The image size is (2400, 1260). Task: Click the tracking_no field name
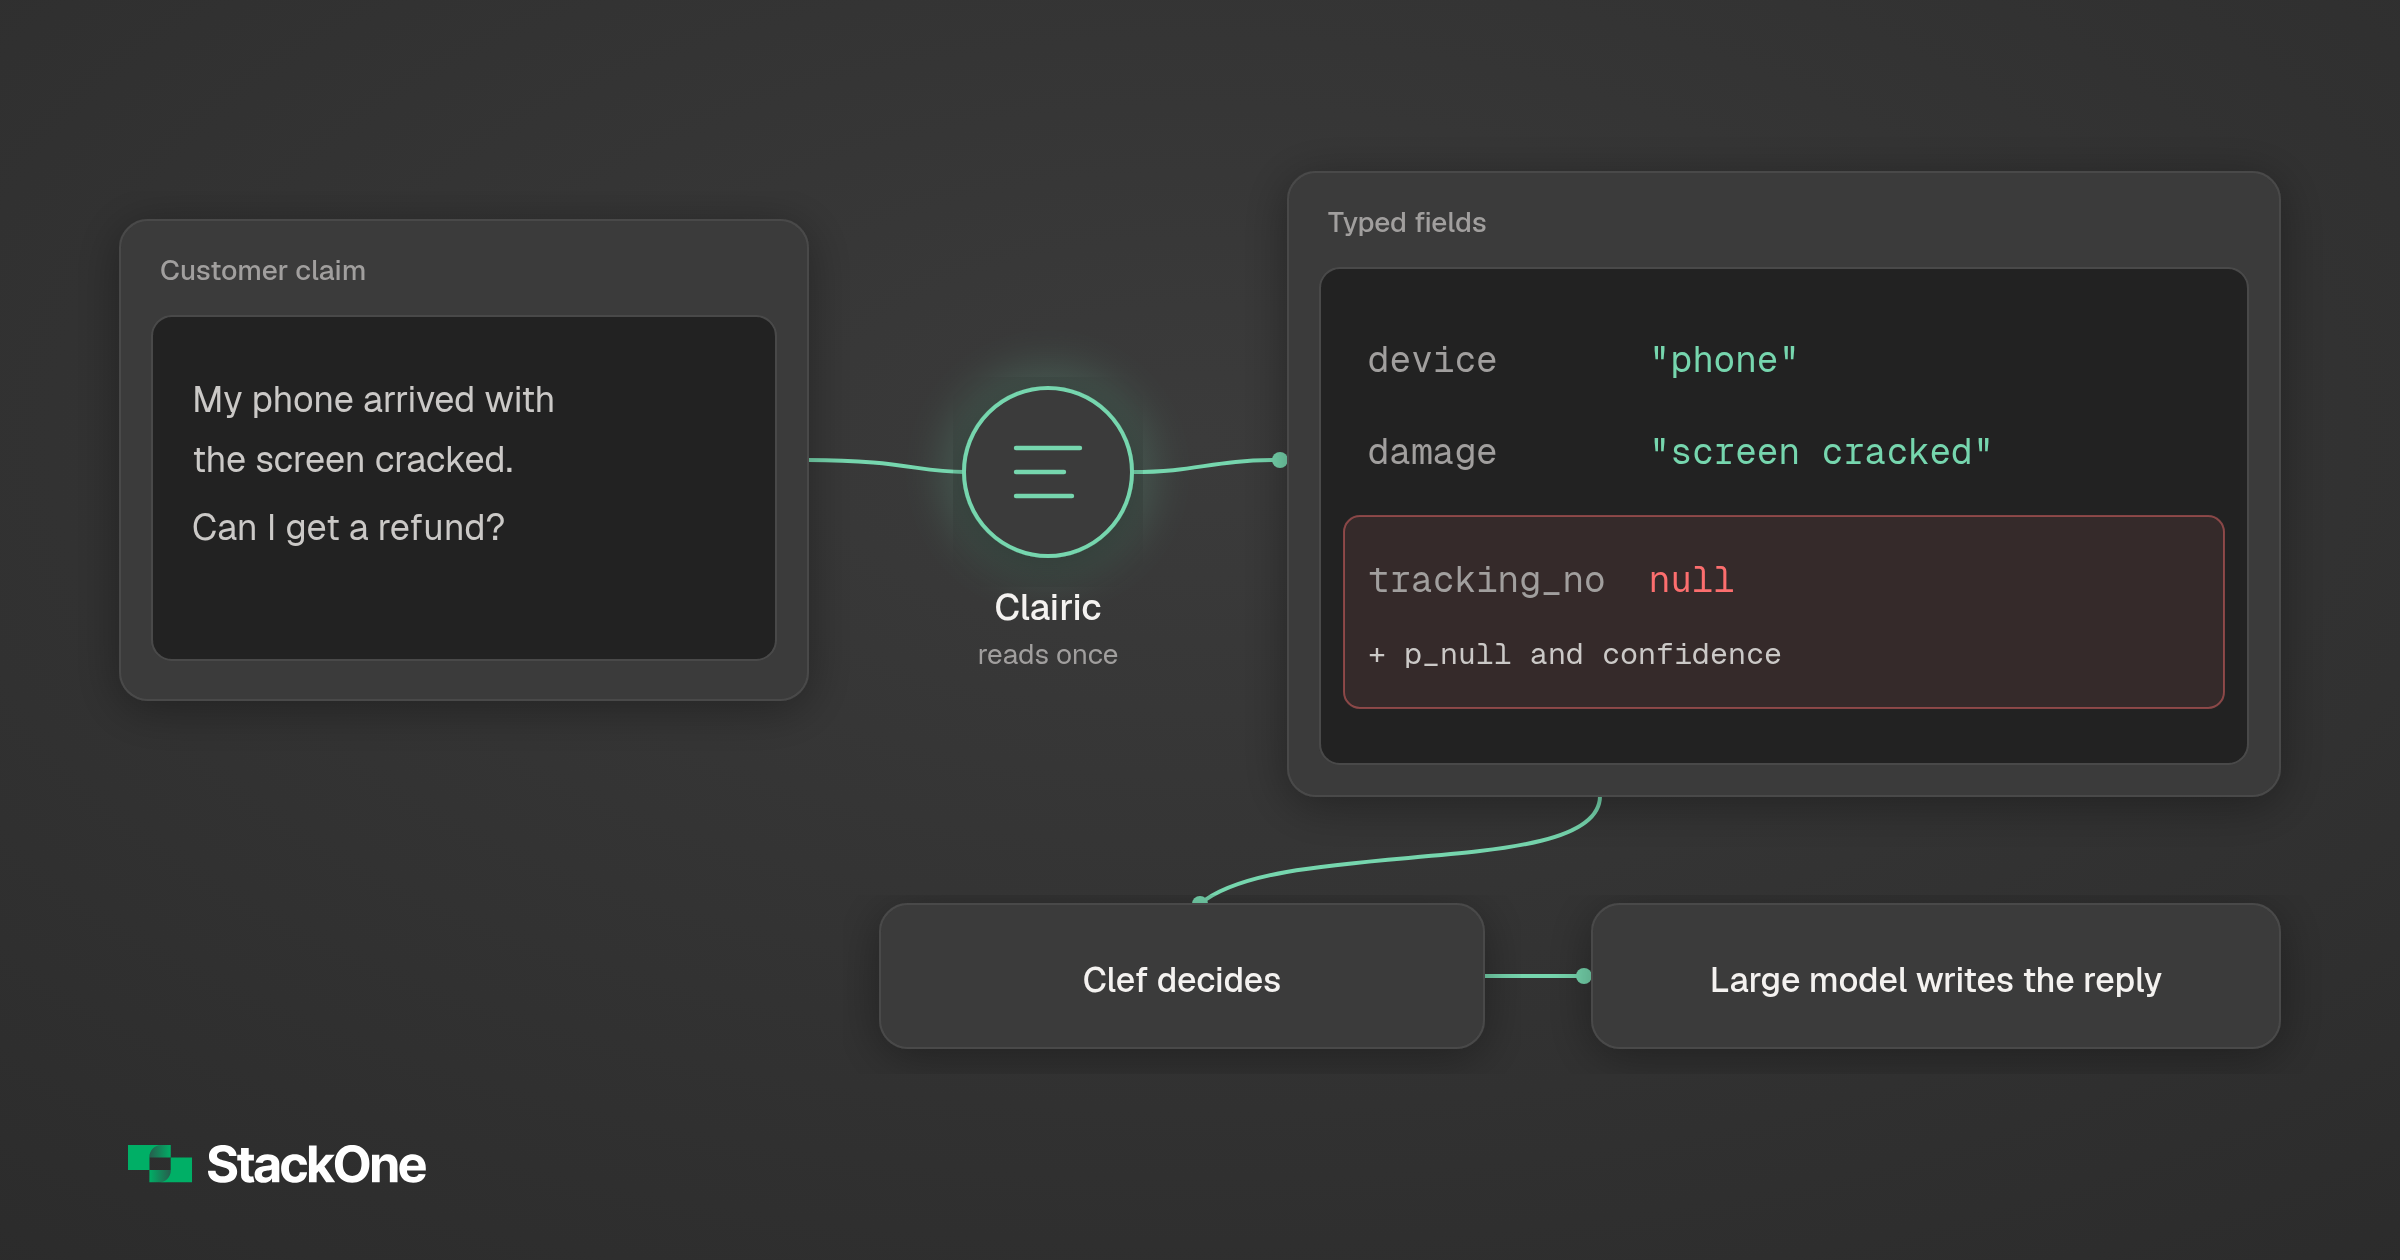[x=1486, y=580]
